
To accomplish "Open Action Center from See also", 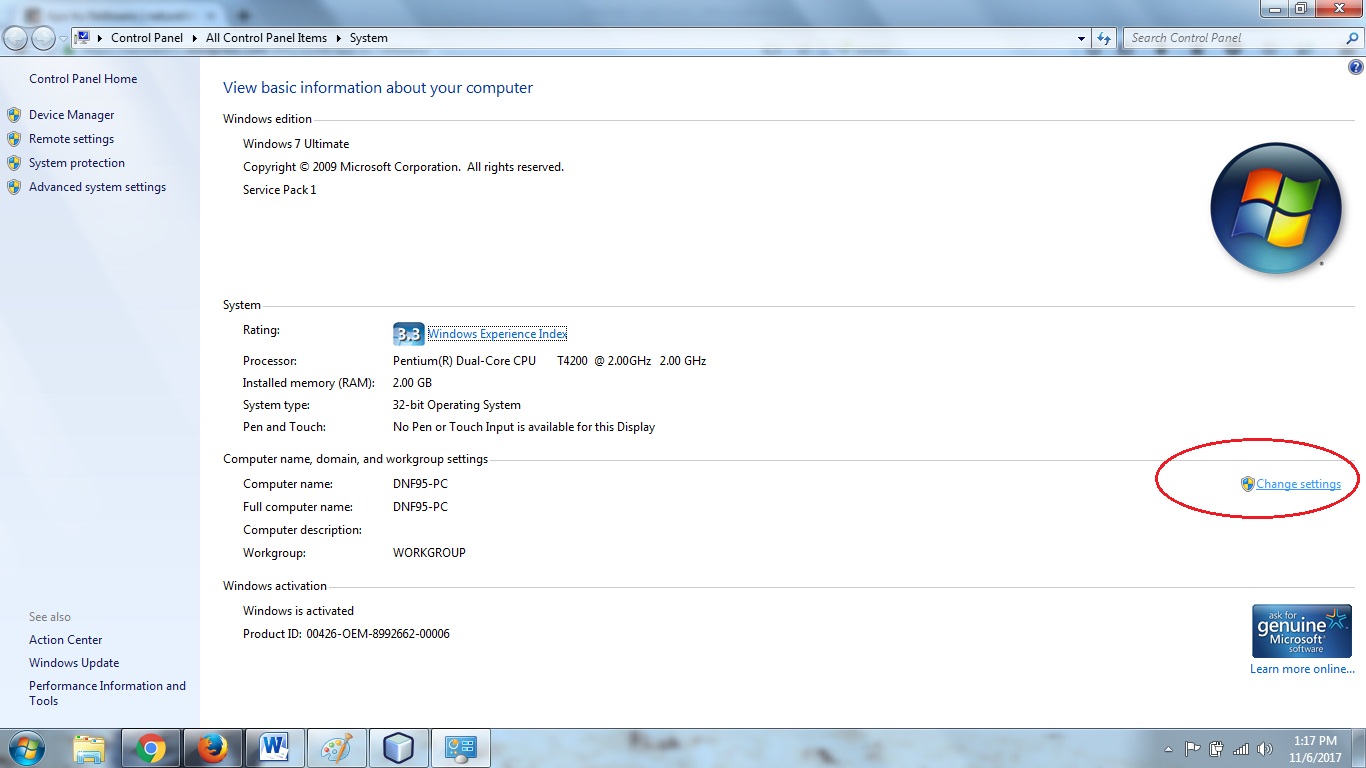I will point(65,640).
